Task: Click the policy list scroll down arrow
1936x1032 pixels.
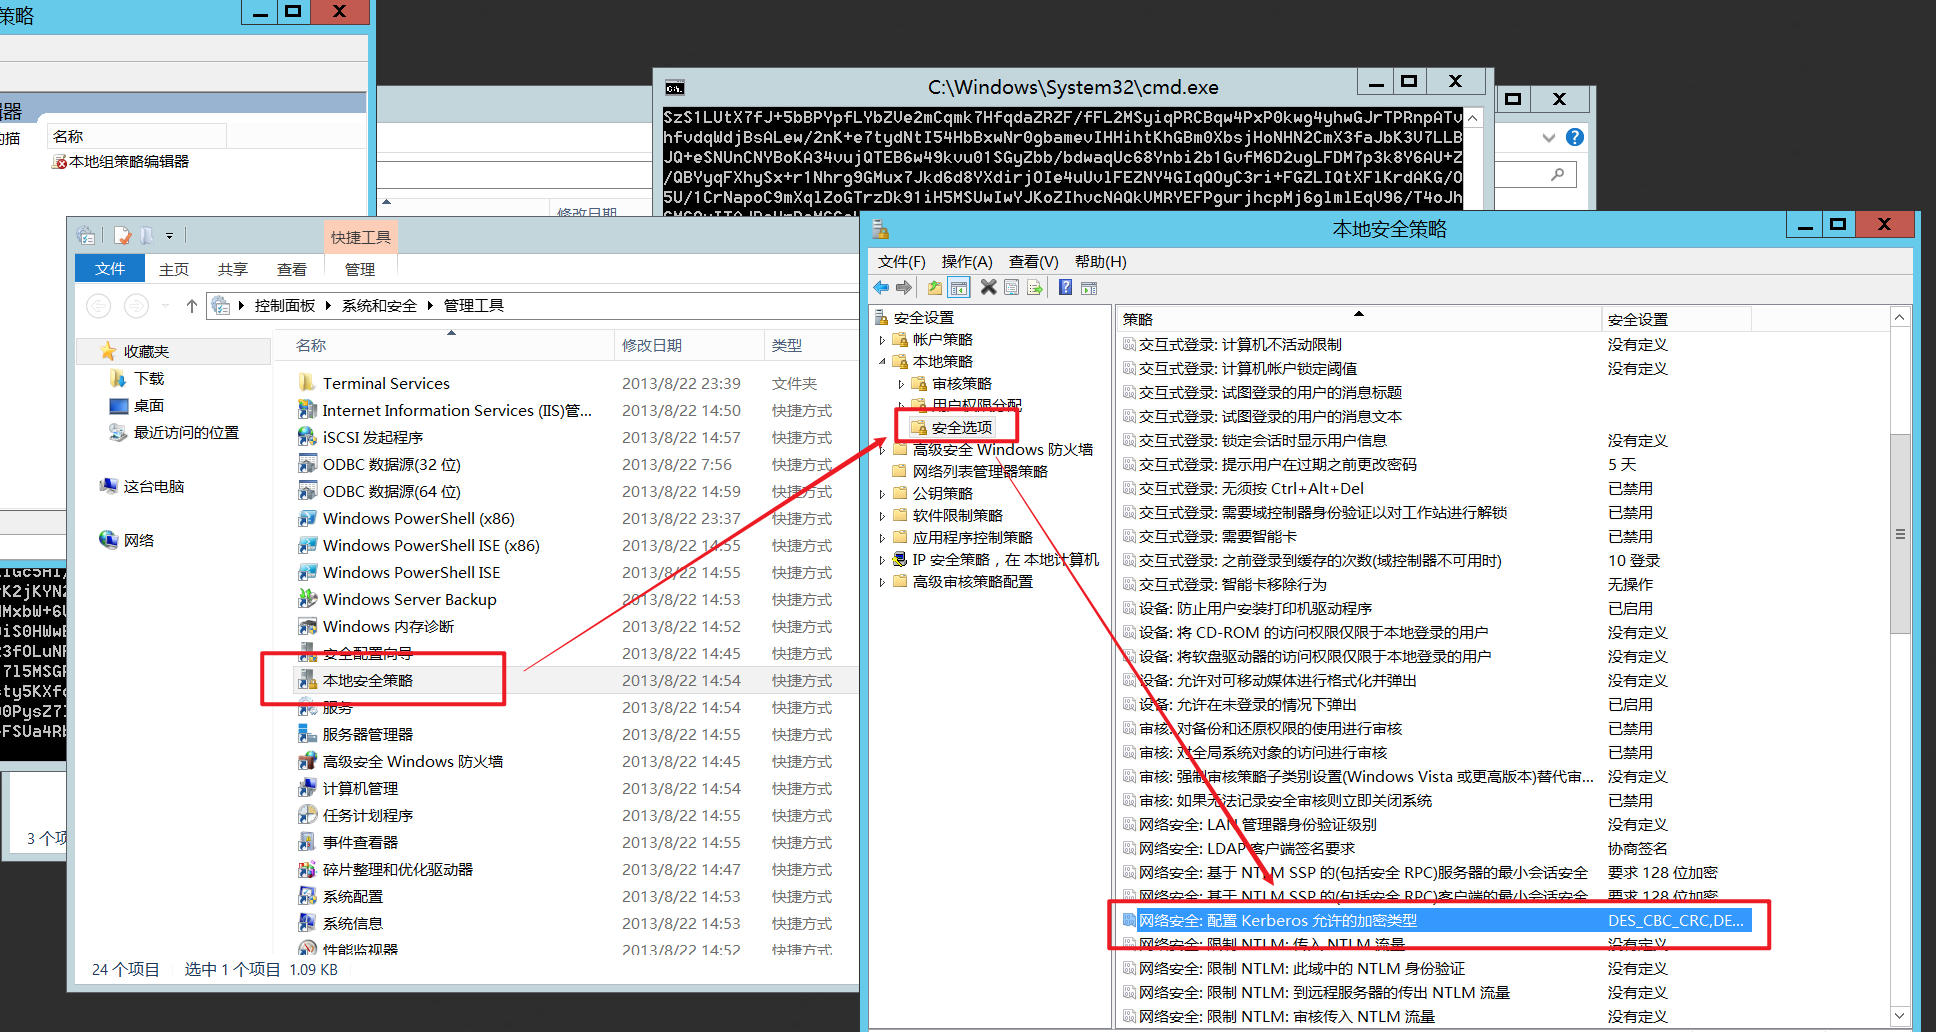Action: coord(1900,1016)
